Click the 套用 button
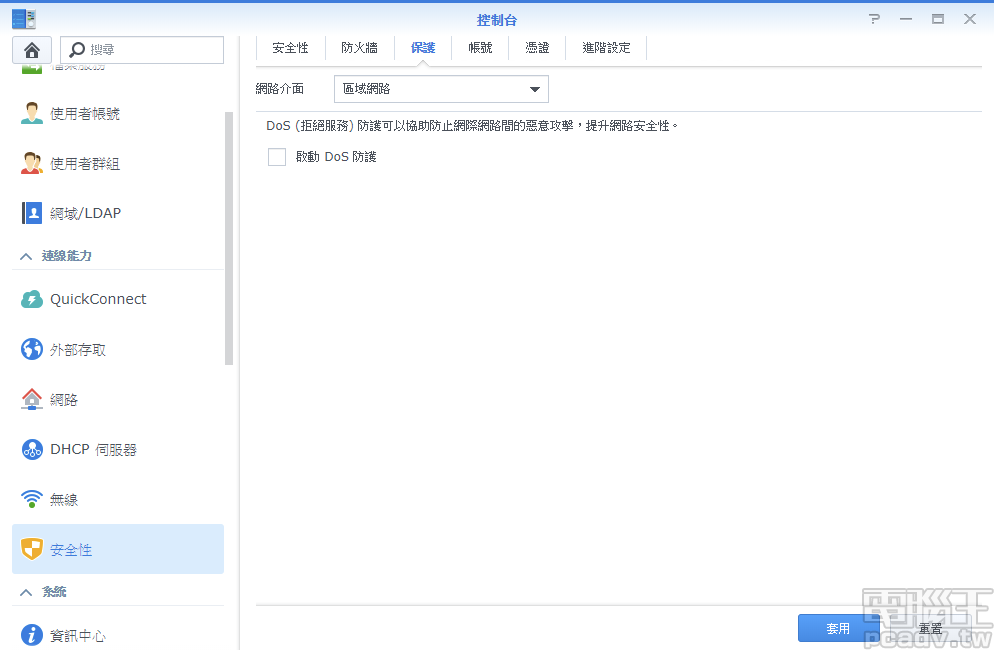994x650 pixels. [838, 627]
